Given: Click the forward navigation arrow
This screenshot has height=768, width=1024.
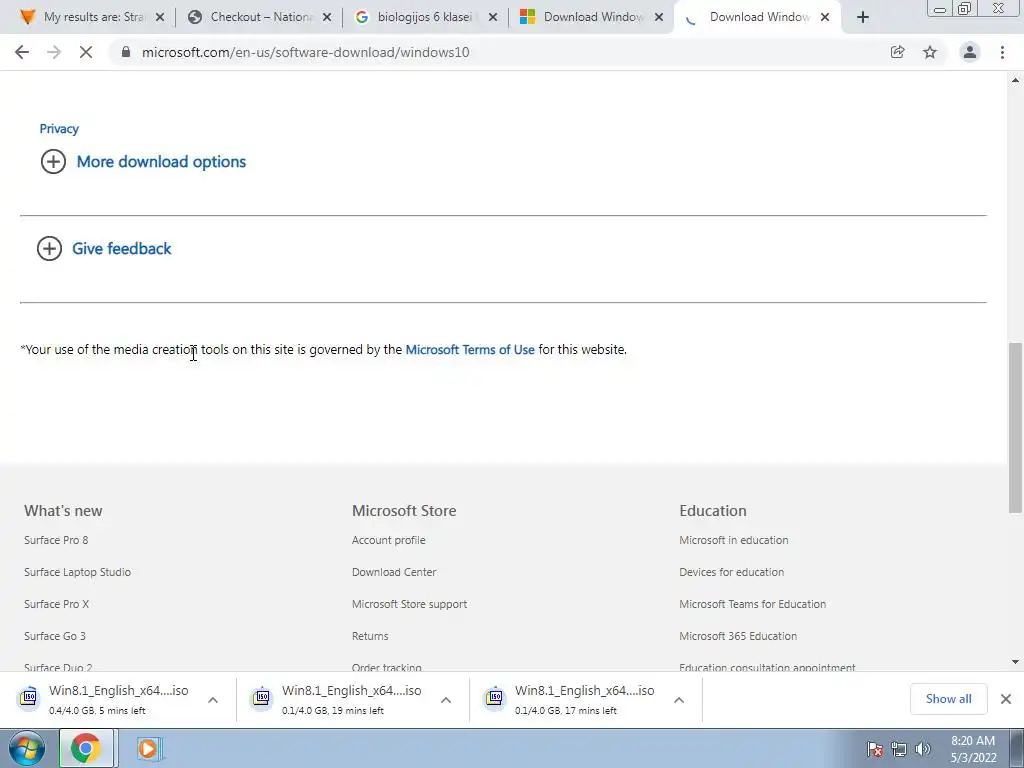Looking at the screenshot, I should (54, 52).
